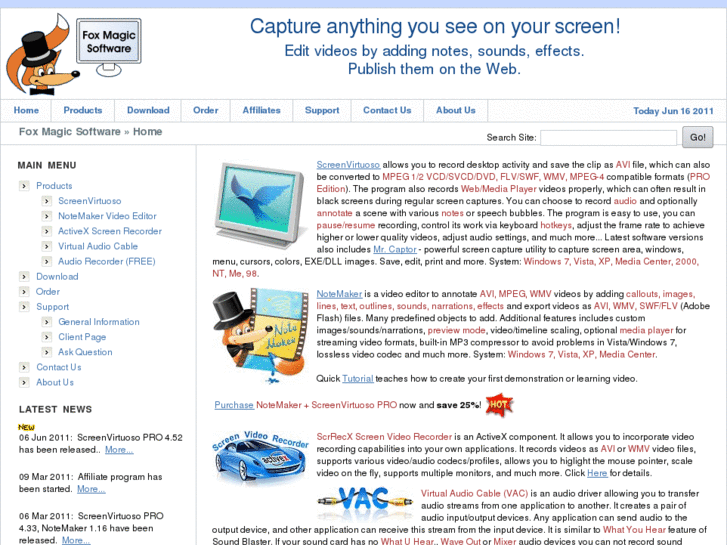Open NoteMaker Video Editor sidebar link
Screen dimensions: 727x545
click(x=107, y=216)
